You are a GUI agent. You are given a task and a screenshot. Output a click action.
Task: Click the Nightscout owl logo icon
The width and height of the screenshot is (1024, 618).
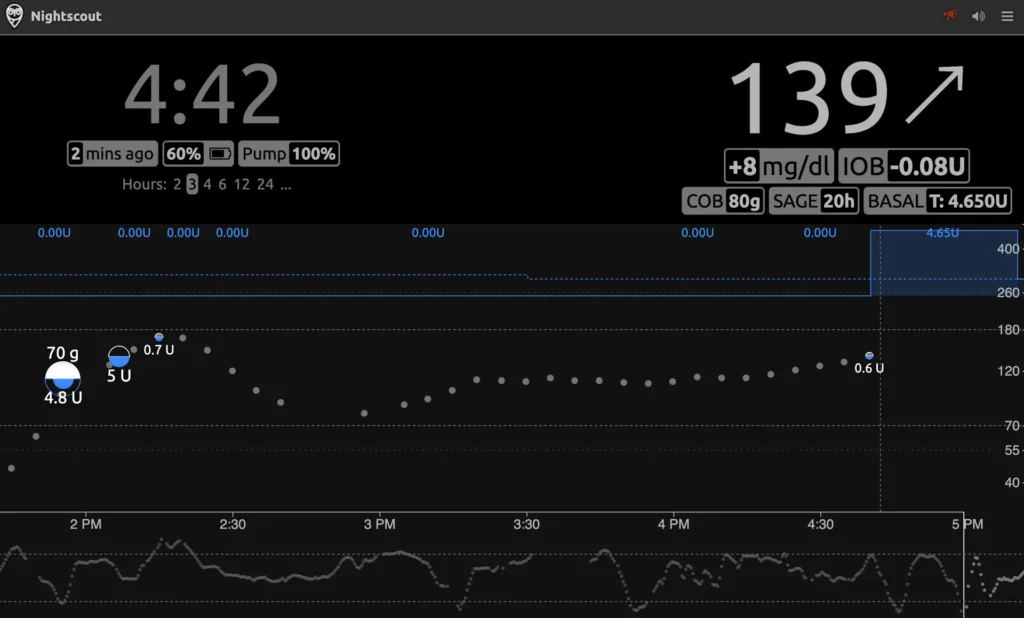[15, 16]
